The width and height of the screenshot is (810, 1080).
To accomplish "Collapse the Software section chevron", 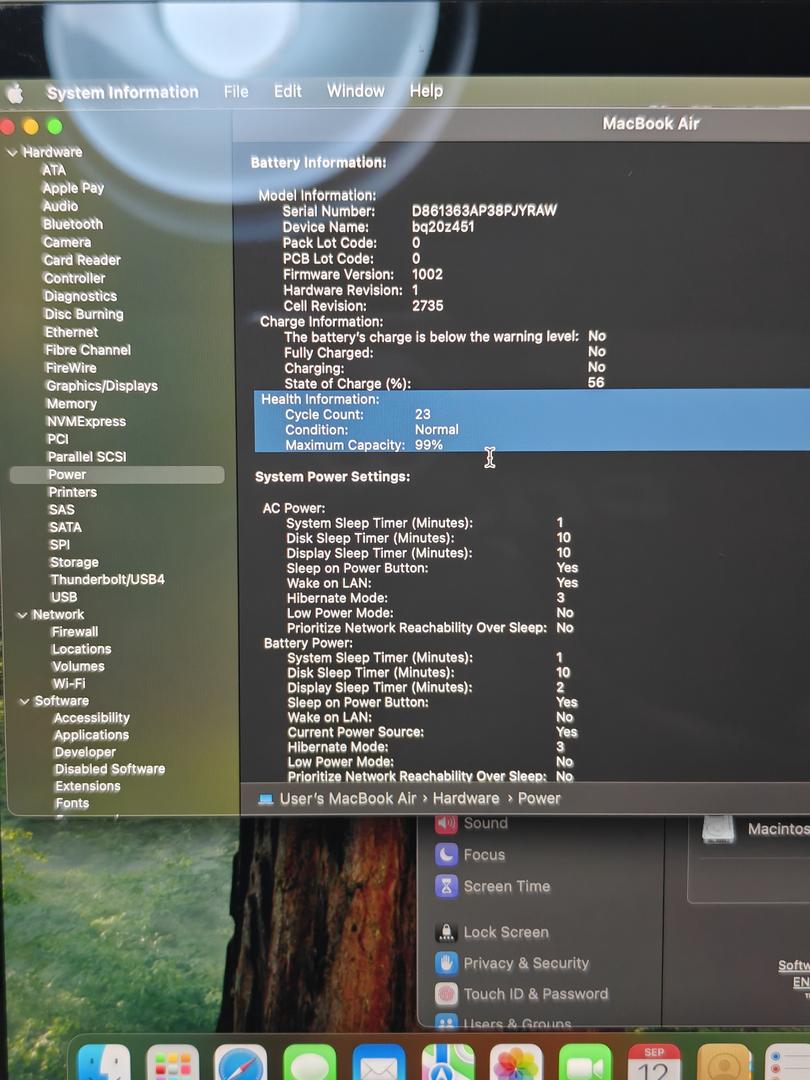I will (25, 701).
